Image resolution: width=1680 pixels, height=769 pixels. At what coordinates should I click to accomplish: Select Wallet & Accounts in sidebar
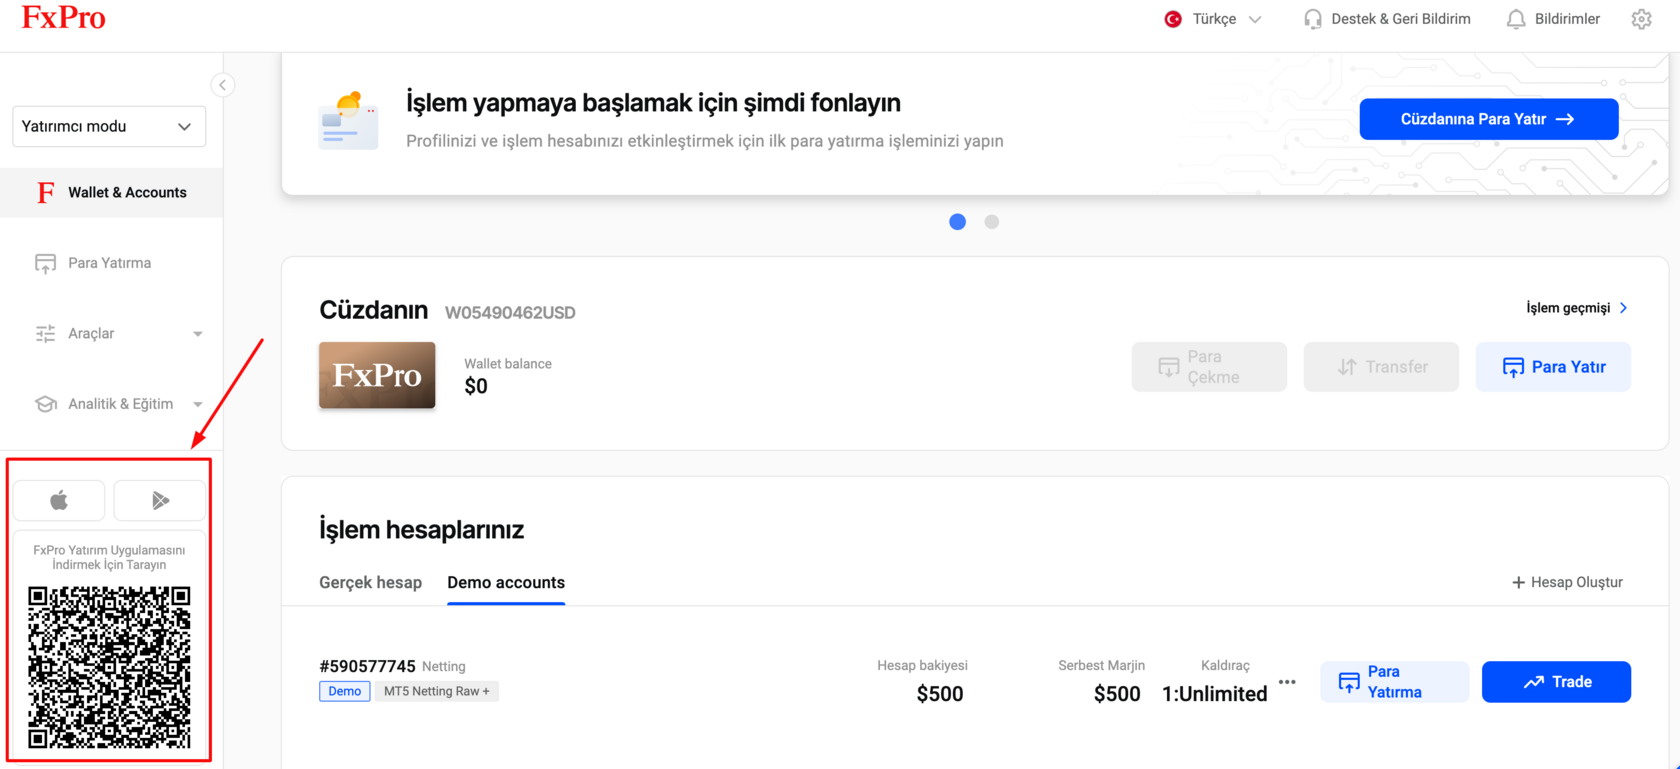(111, 192)
